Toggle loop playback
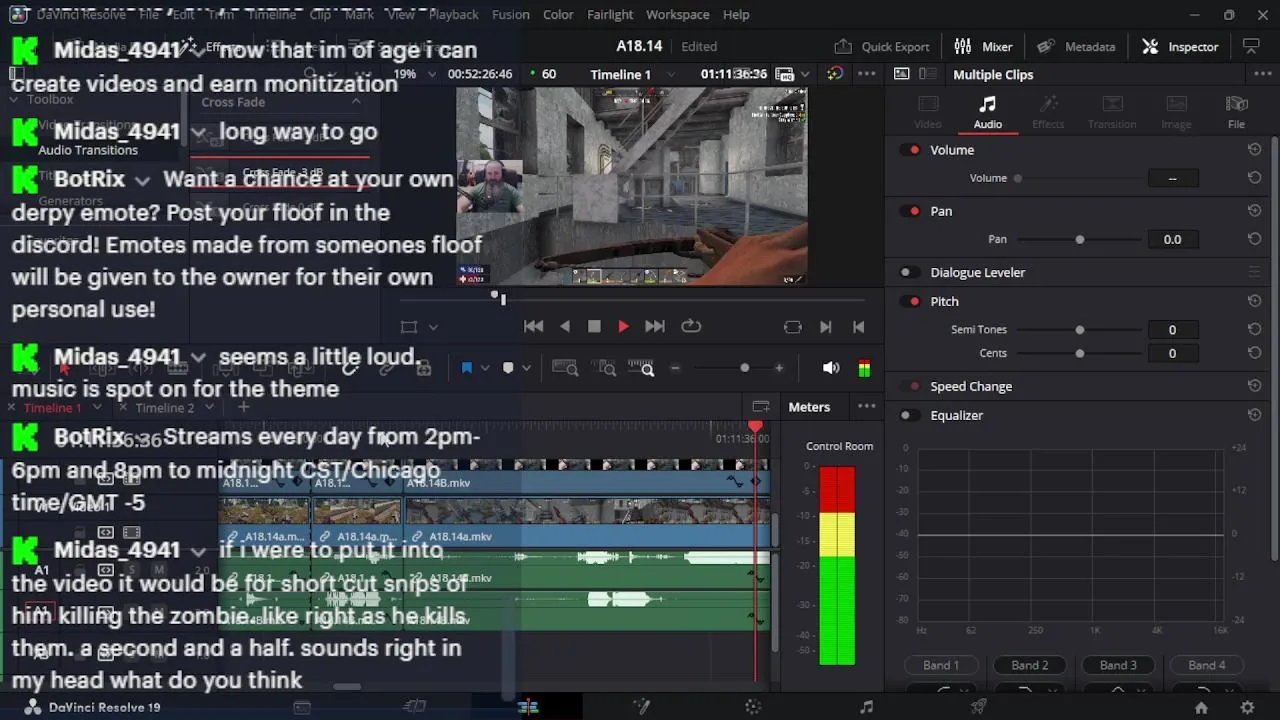Viewport: 1280px width, 720px height. pyautogui.click(x=691, y=326)
